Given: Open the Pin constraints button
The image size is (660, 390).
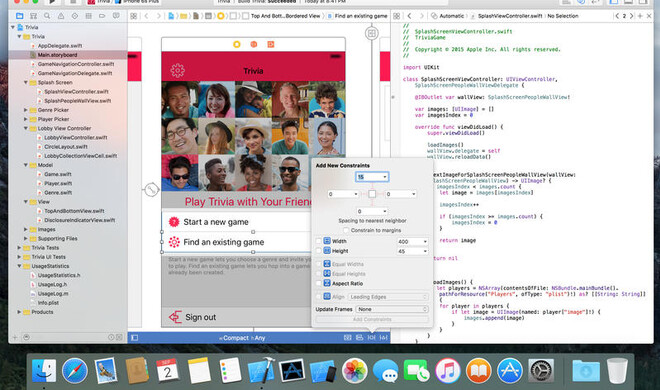Looking at the screenshot, I should (371, 337).
